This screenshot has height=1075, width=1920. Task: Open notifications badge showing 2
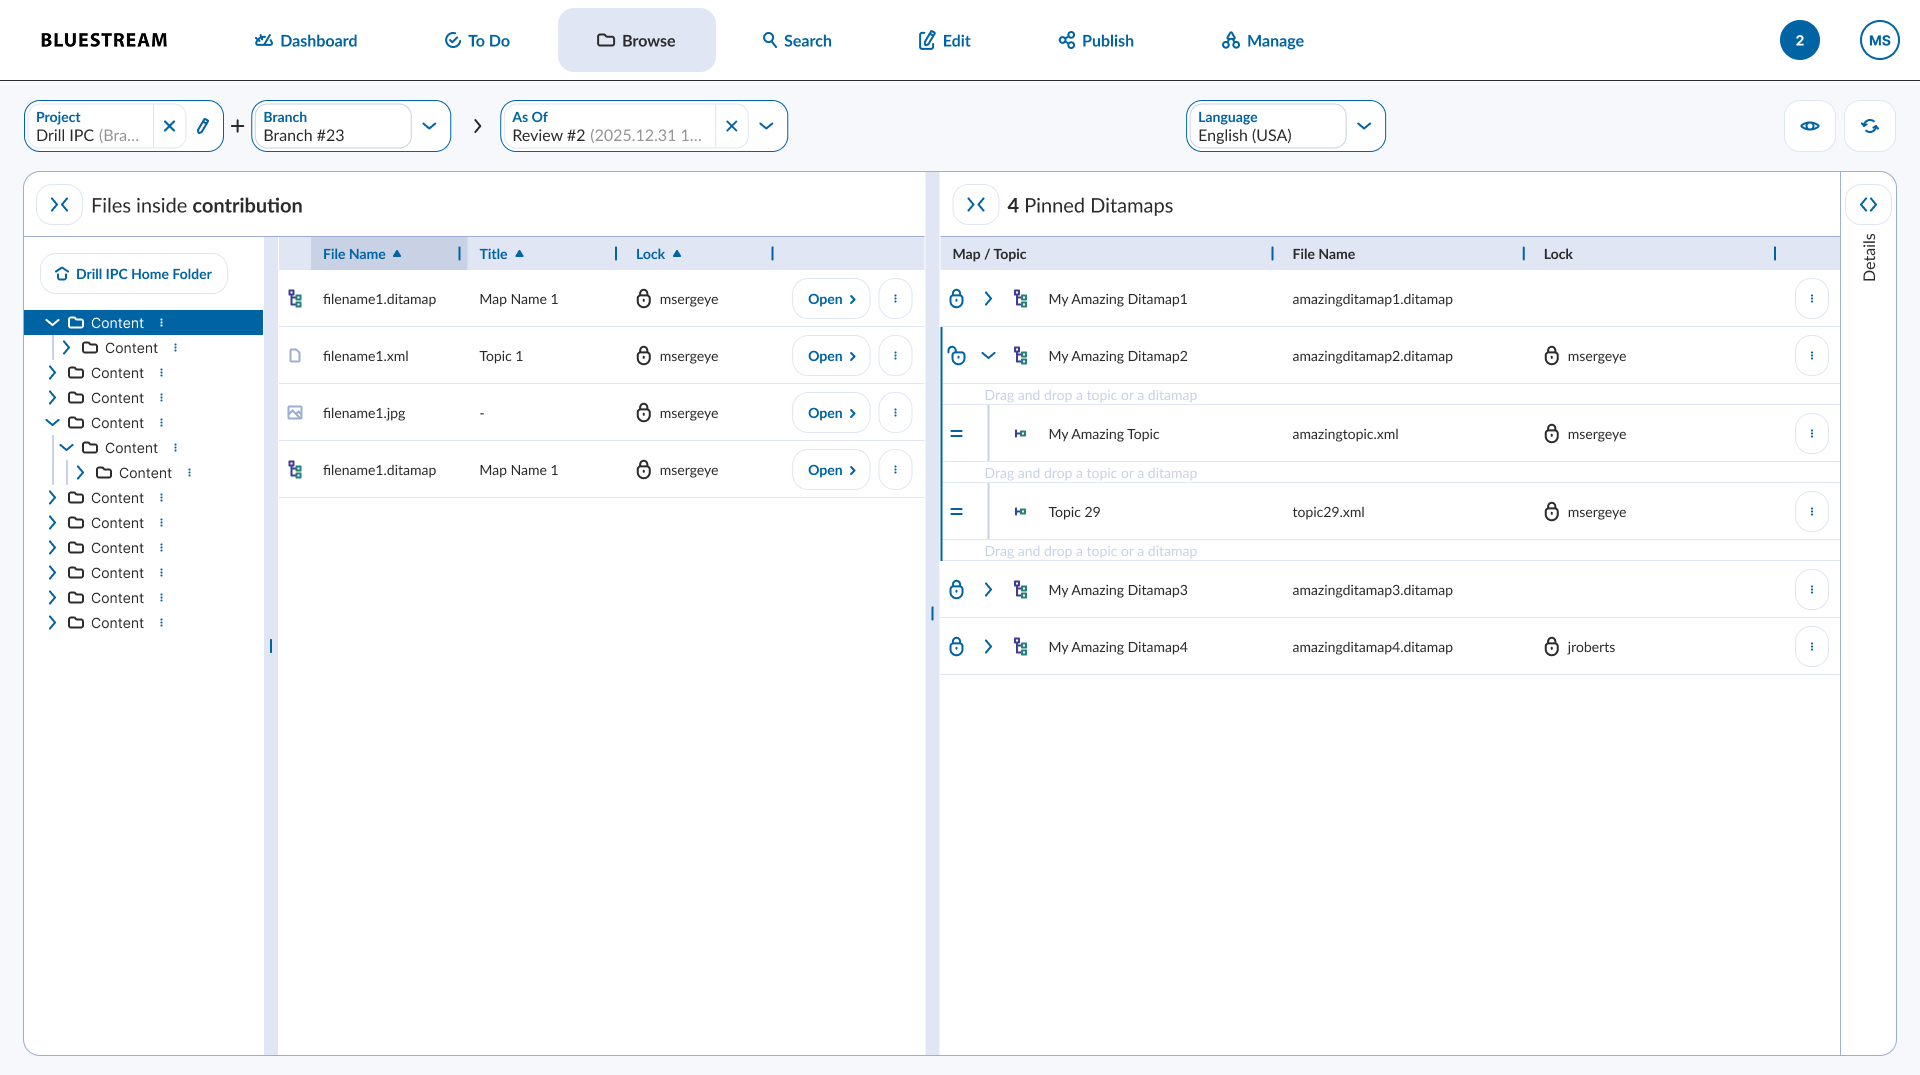pyautogui.click(x=1800, y=40)
